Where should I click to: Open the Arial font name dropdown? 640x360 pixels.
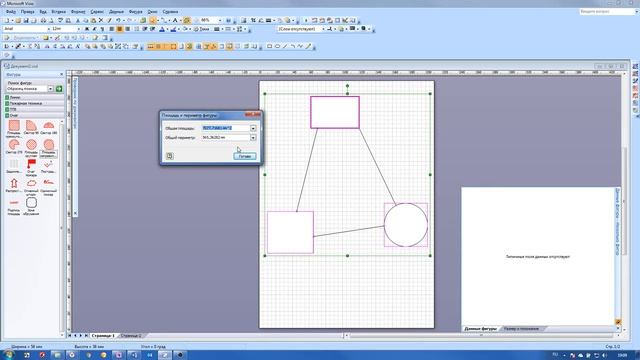tap(49, 29)
